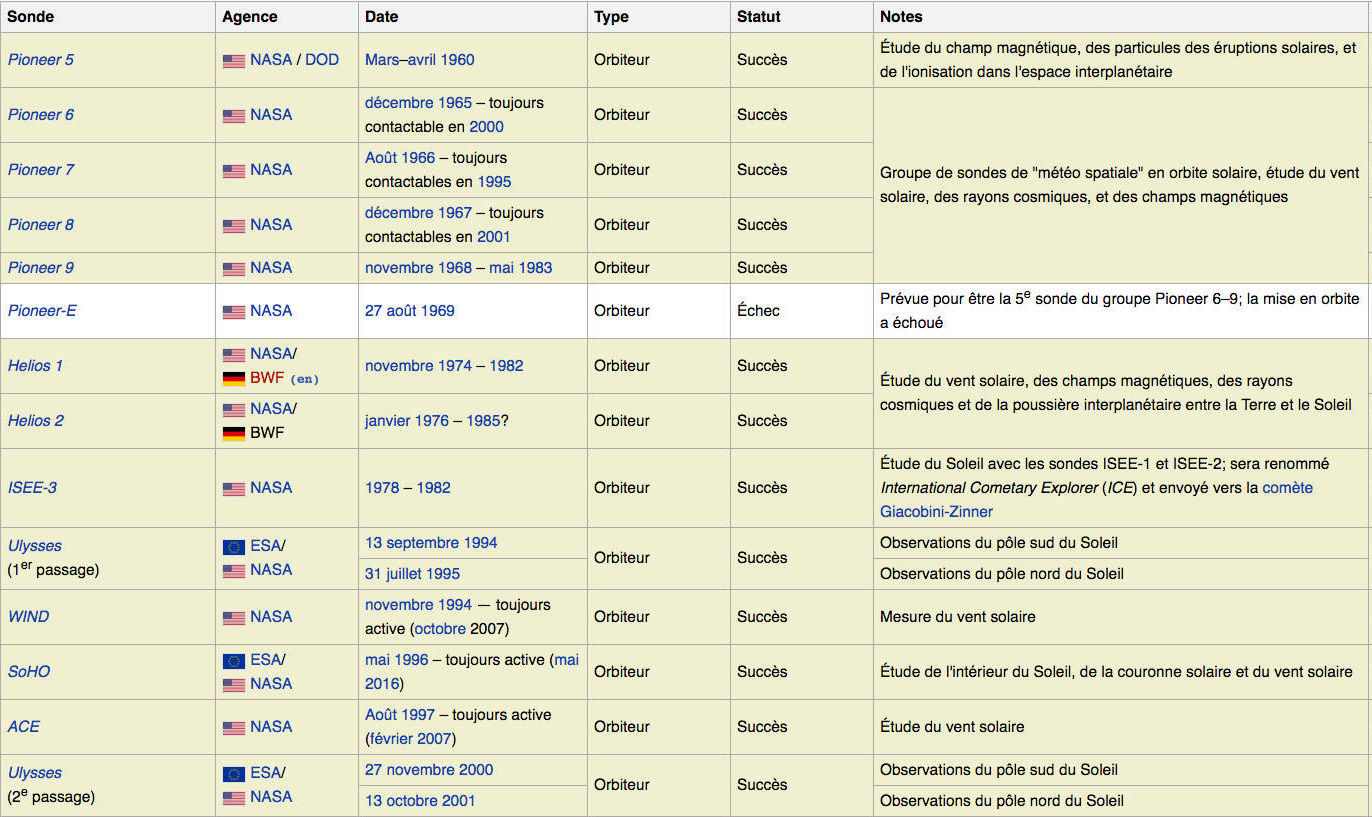Follow the NASA link in Pioneer 5 row
The image size is (1372, 817).
coord(271,60)
